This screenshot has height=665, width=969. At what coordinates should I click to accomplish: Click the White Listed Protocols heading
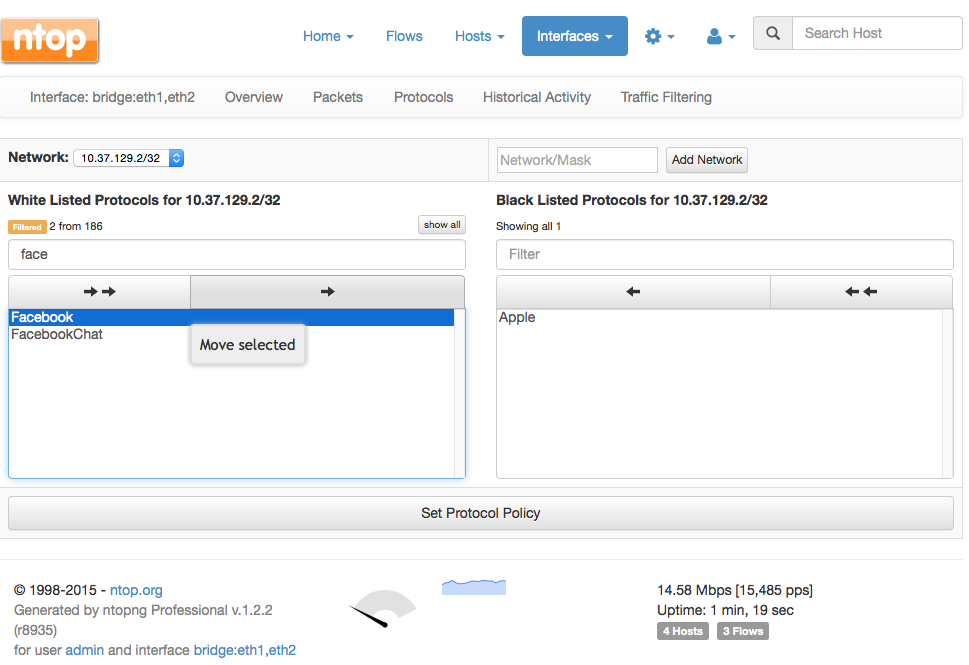(x=144, y=200)
